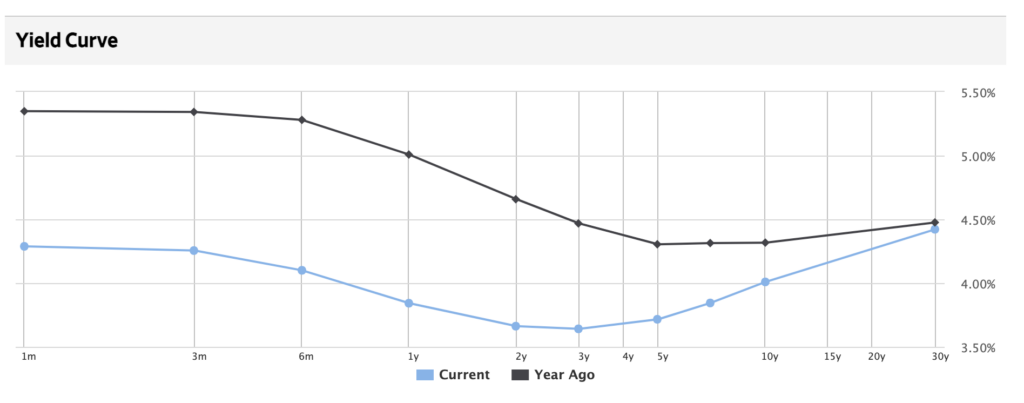This screenshot has width=1024, height=403.
Task: Click the Current 10y yield marker
Action: (765, 282)
